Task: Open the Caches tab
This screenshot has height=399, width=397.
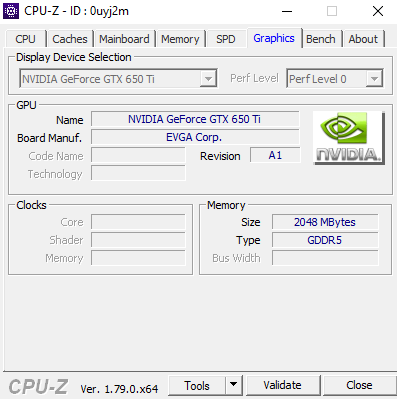Action: tap(70, 39)
